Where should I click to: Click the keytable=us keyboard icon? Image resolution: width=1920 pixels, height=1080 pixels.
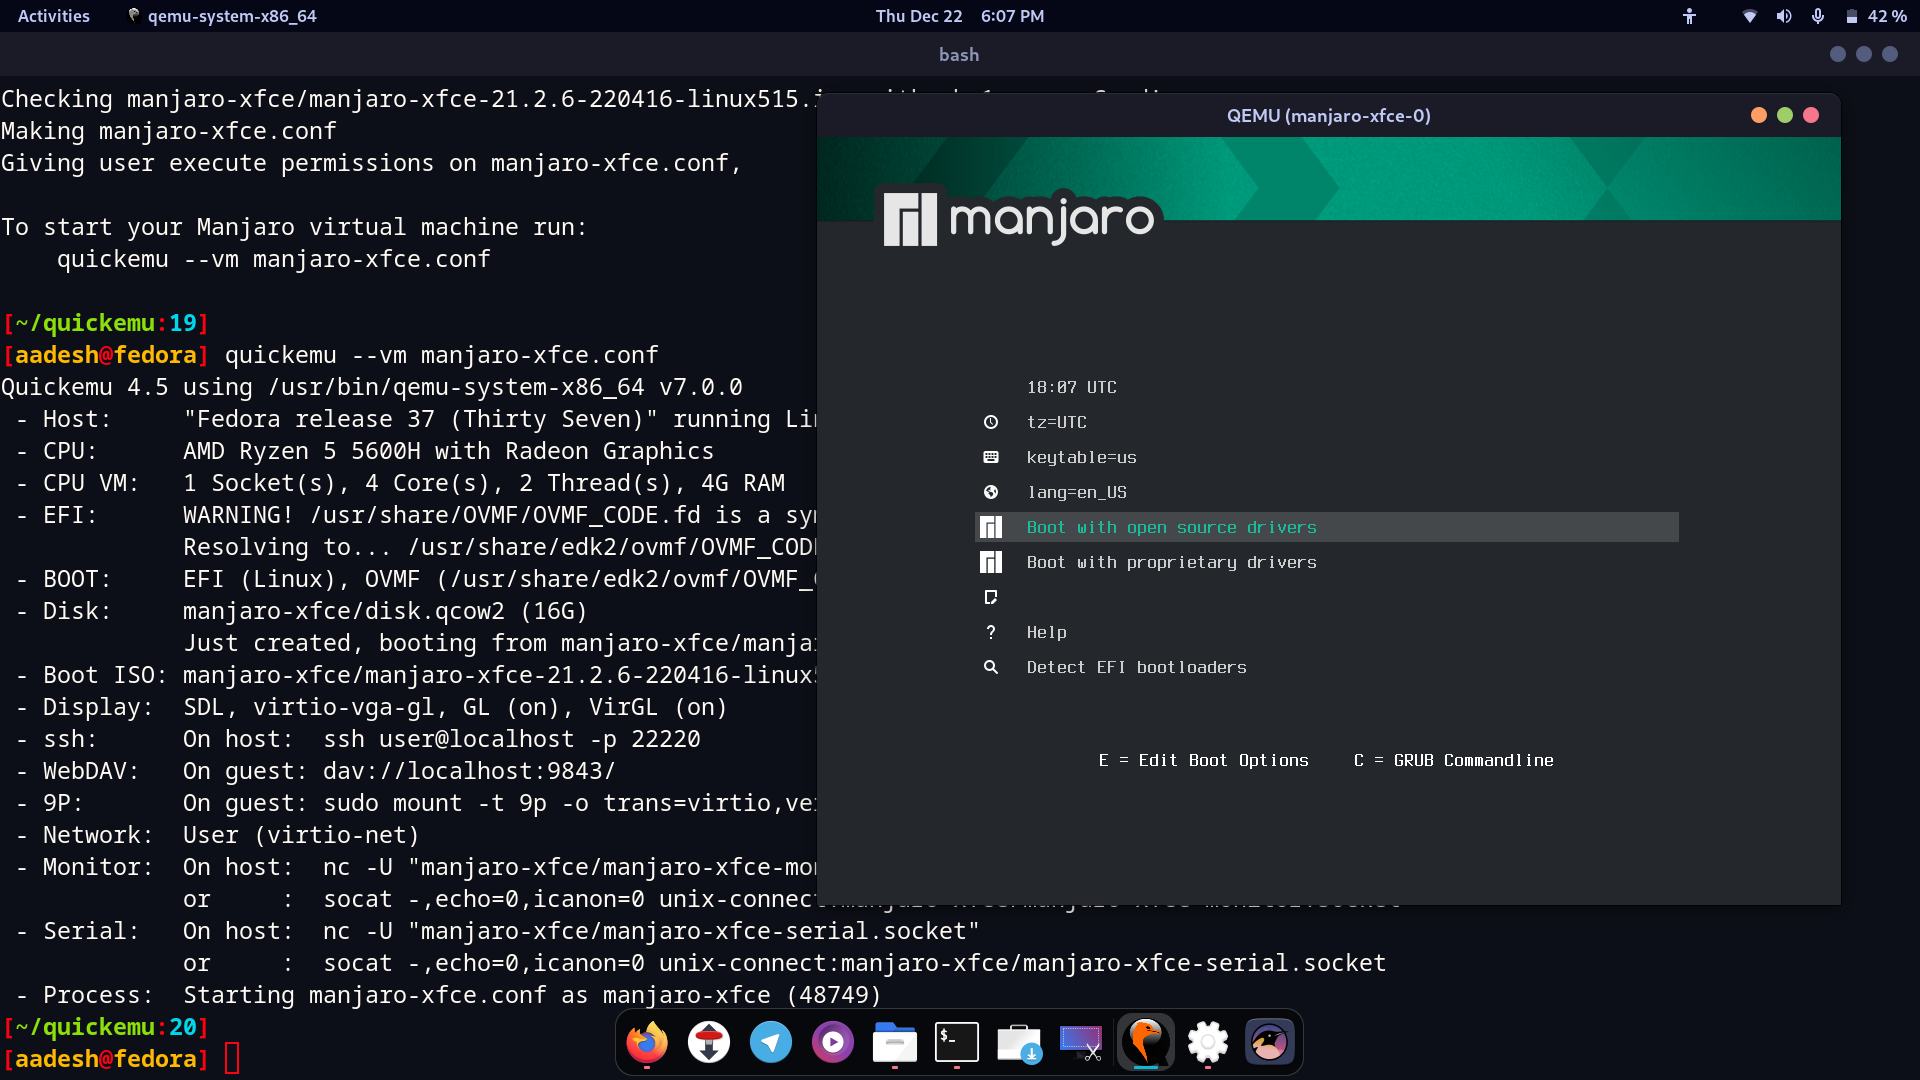991,456
